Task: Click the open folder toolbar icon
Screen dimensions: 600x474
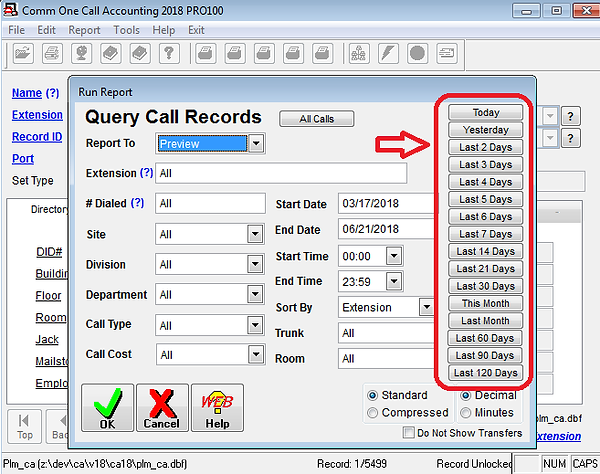Action: point(23,53)
